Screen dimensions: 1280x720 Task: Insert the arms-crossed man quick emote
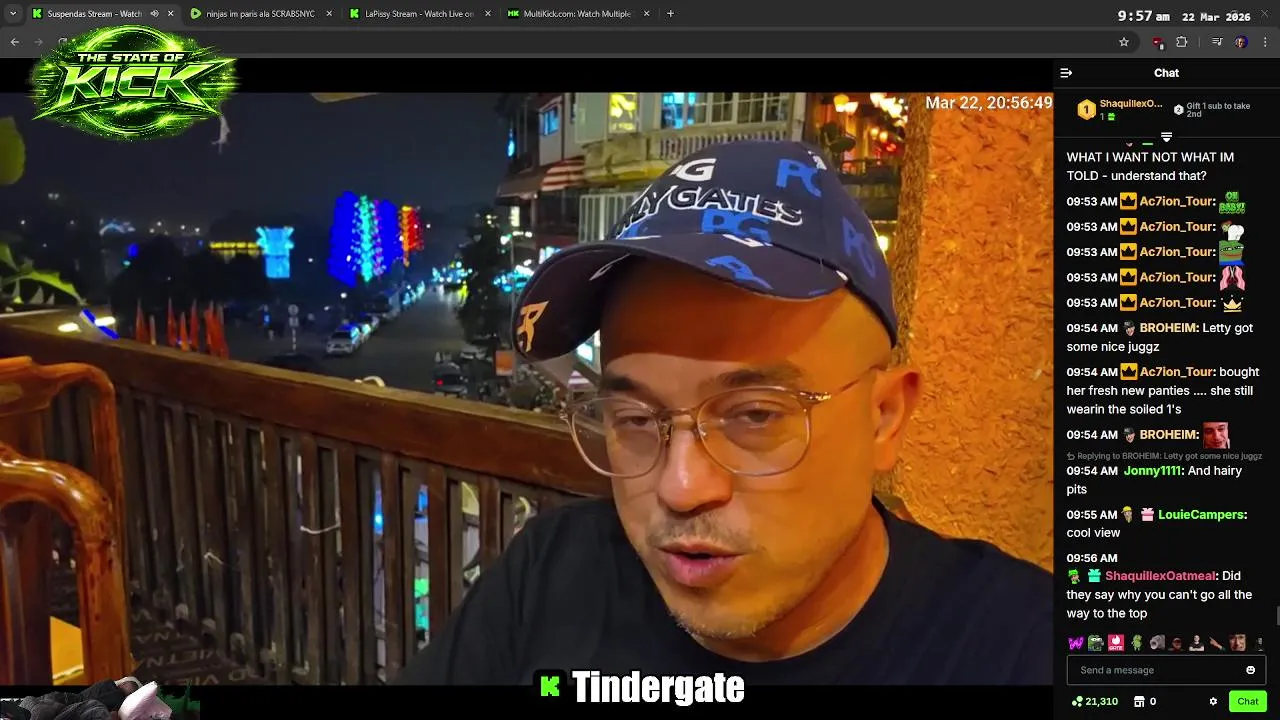[1196, 643]
